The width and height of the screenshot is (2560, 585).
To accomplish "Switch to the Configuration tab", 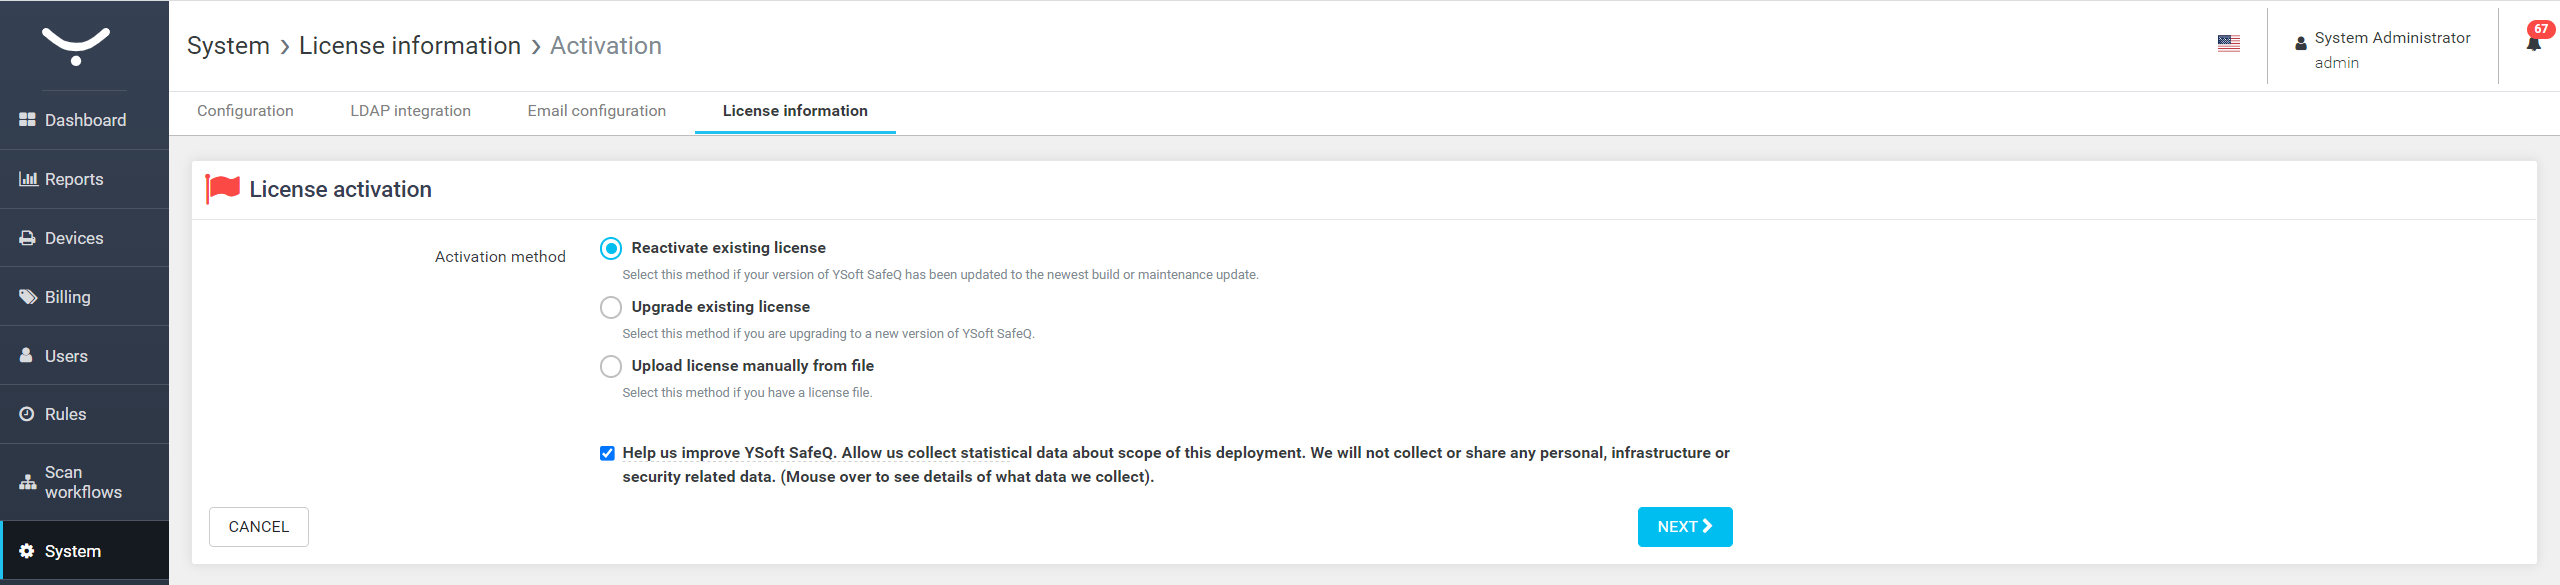I will point(245,111).
